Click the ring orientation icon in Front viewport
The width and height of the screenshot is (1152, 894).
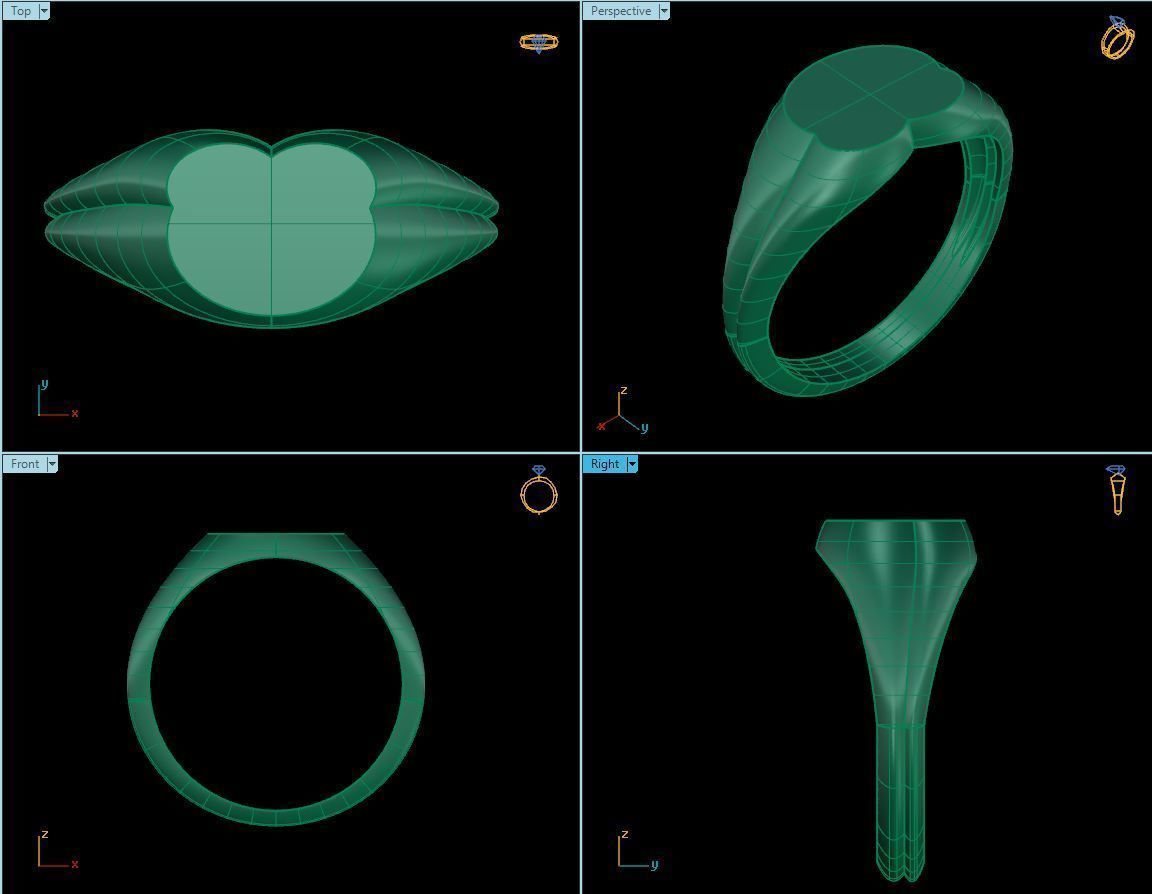click(x=539, y=489)
